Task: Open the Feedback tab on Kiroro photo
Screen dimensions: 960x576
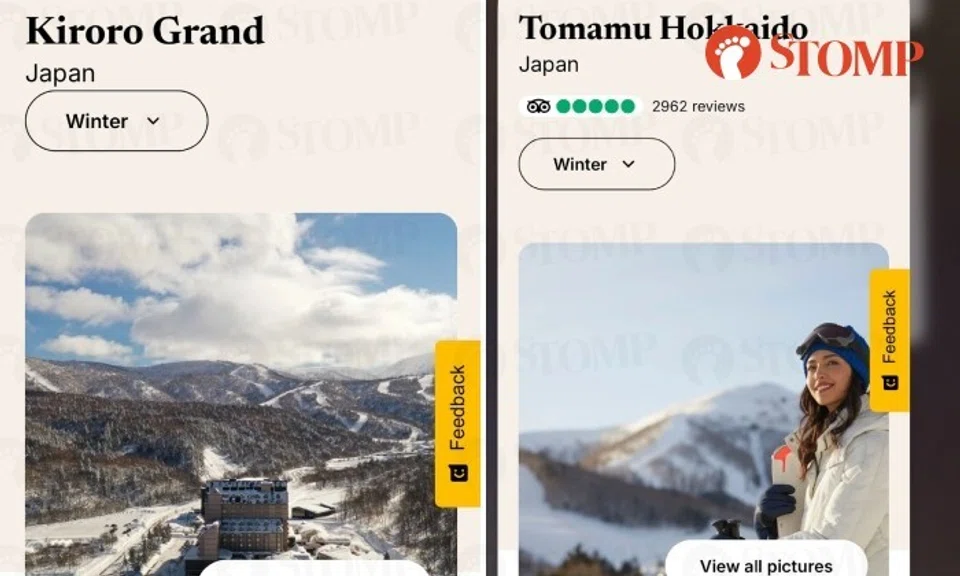Action: (x=457, y=424)
